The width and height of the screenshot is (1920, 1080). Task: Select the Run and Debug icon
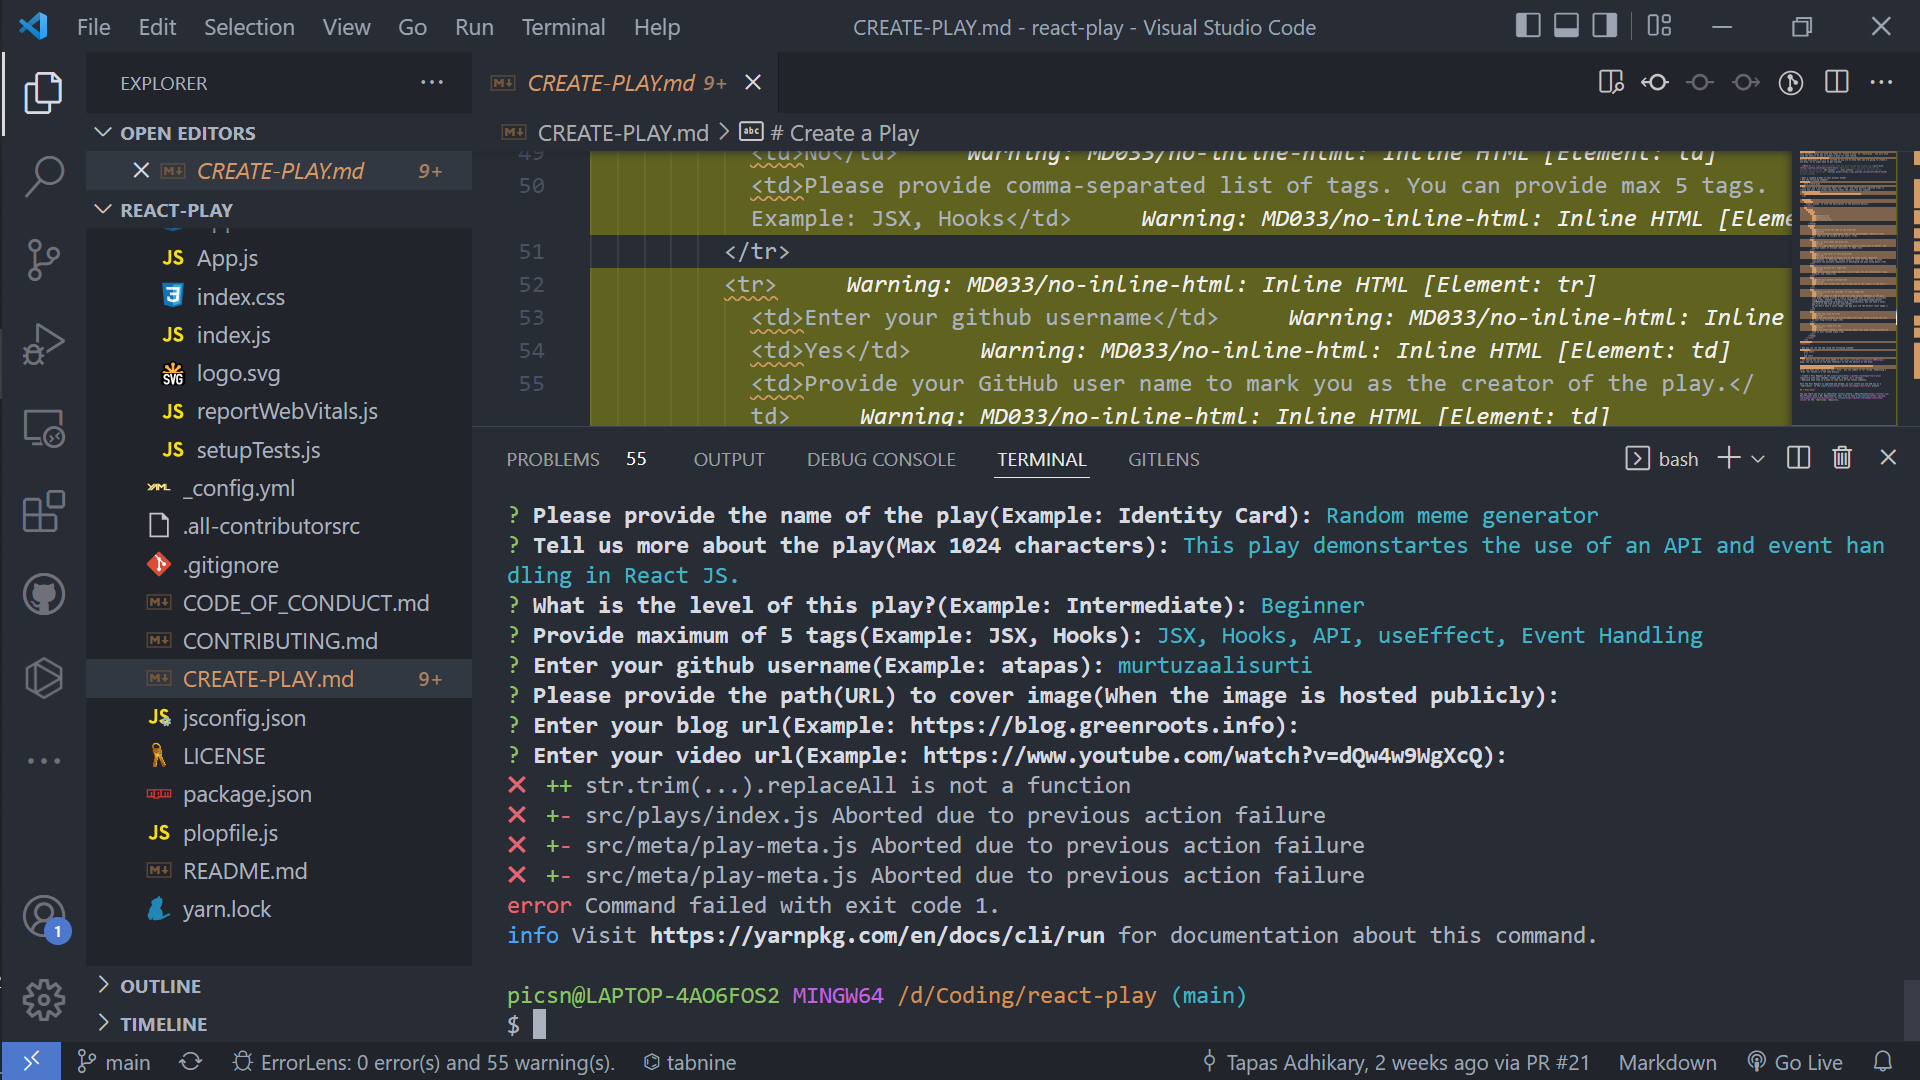click(x=44, y=343)
